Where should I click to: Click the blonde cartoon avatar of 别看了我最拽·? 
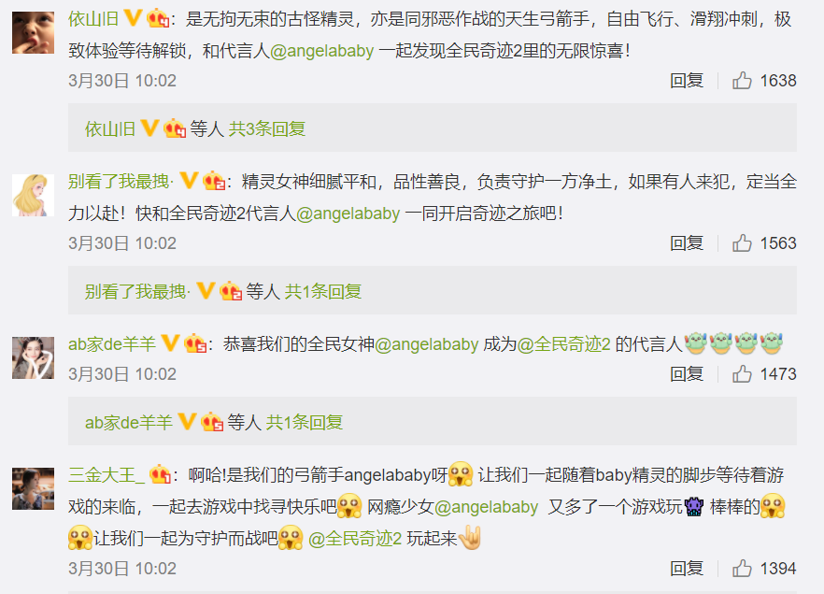pos(33,195)
